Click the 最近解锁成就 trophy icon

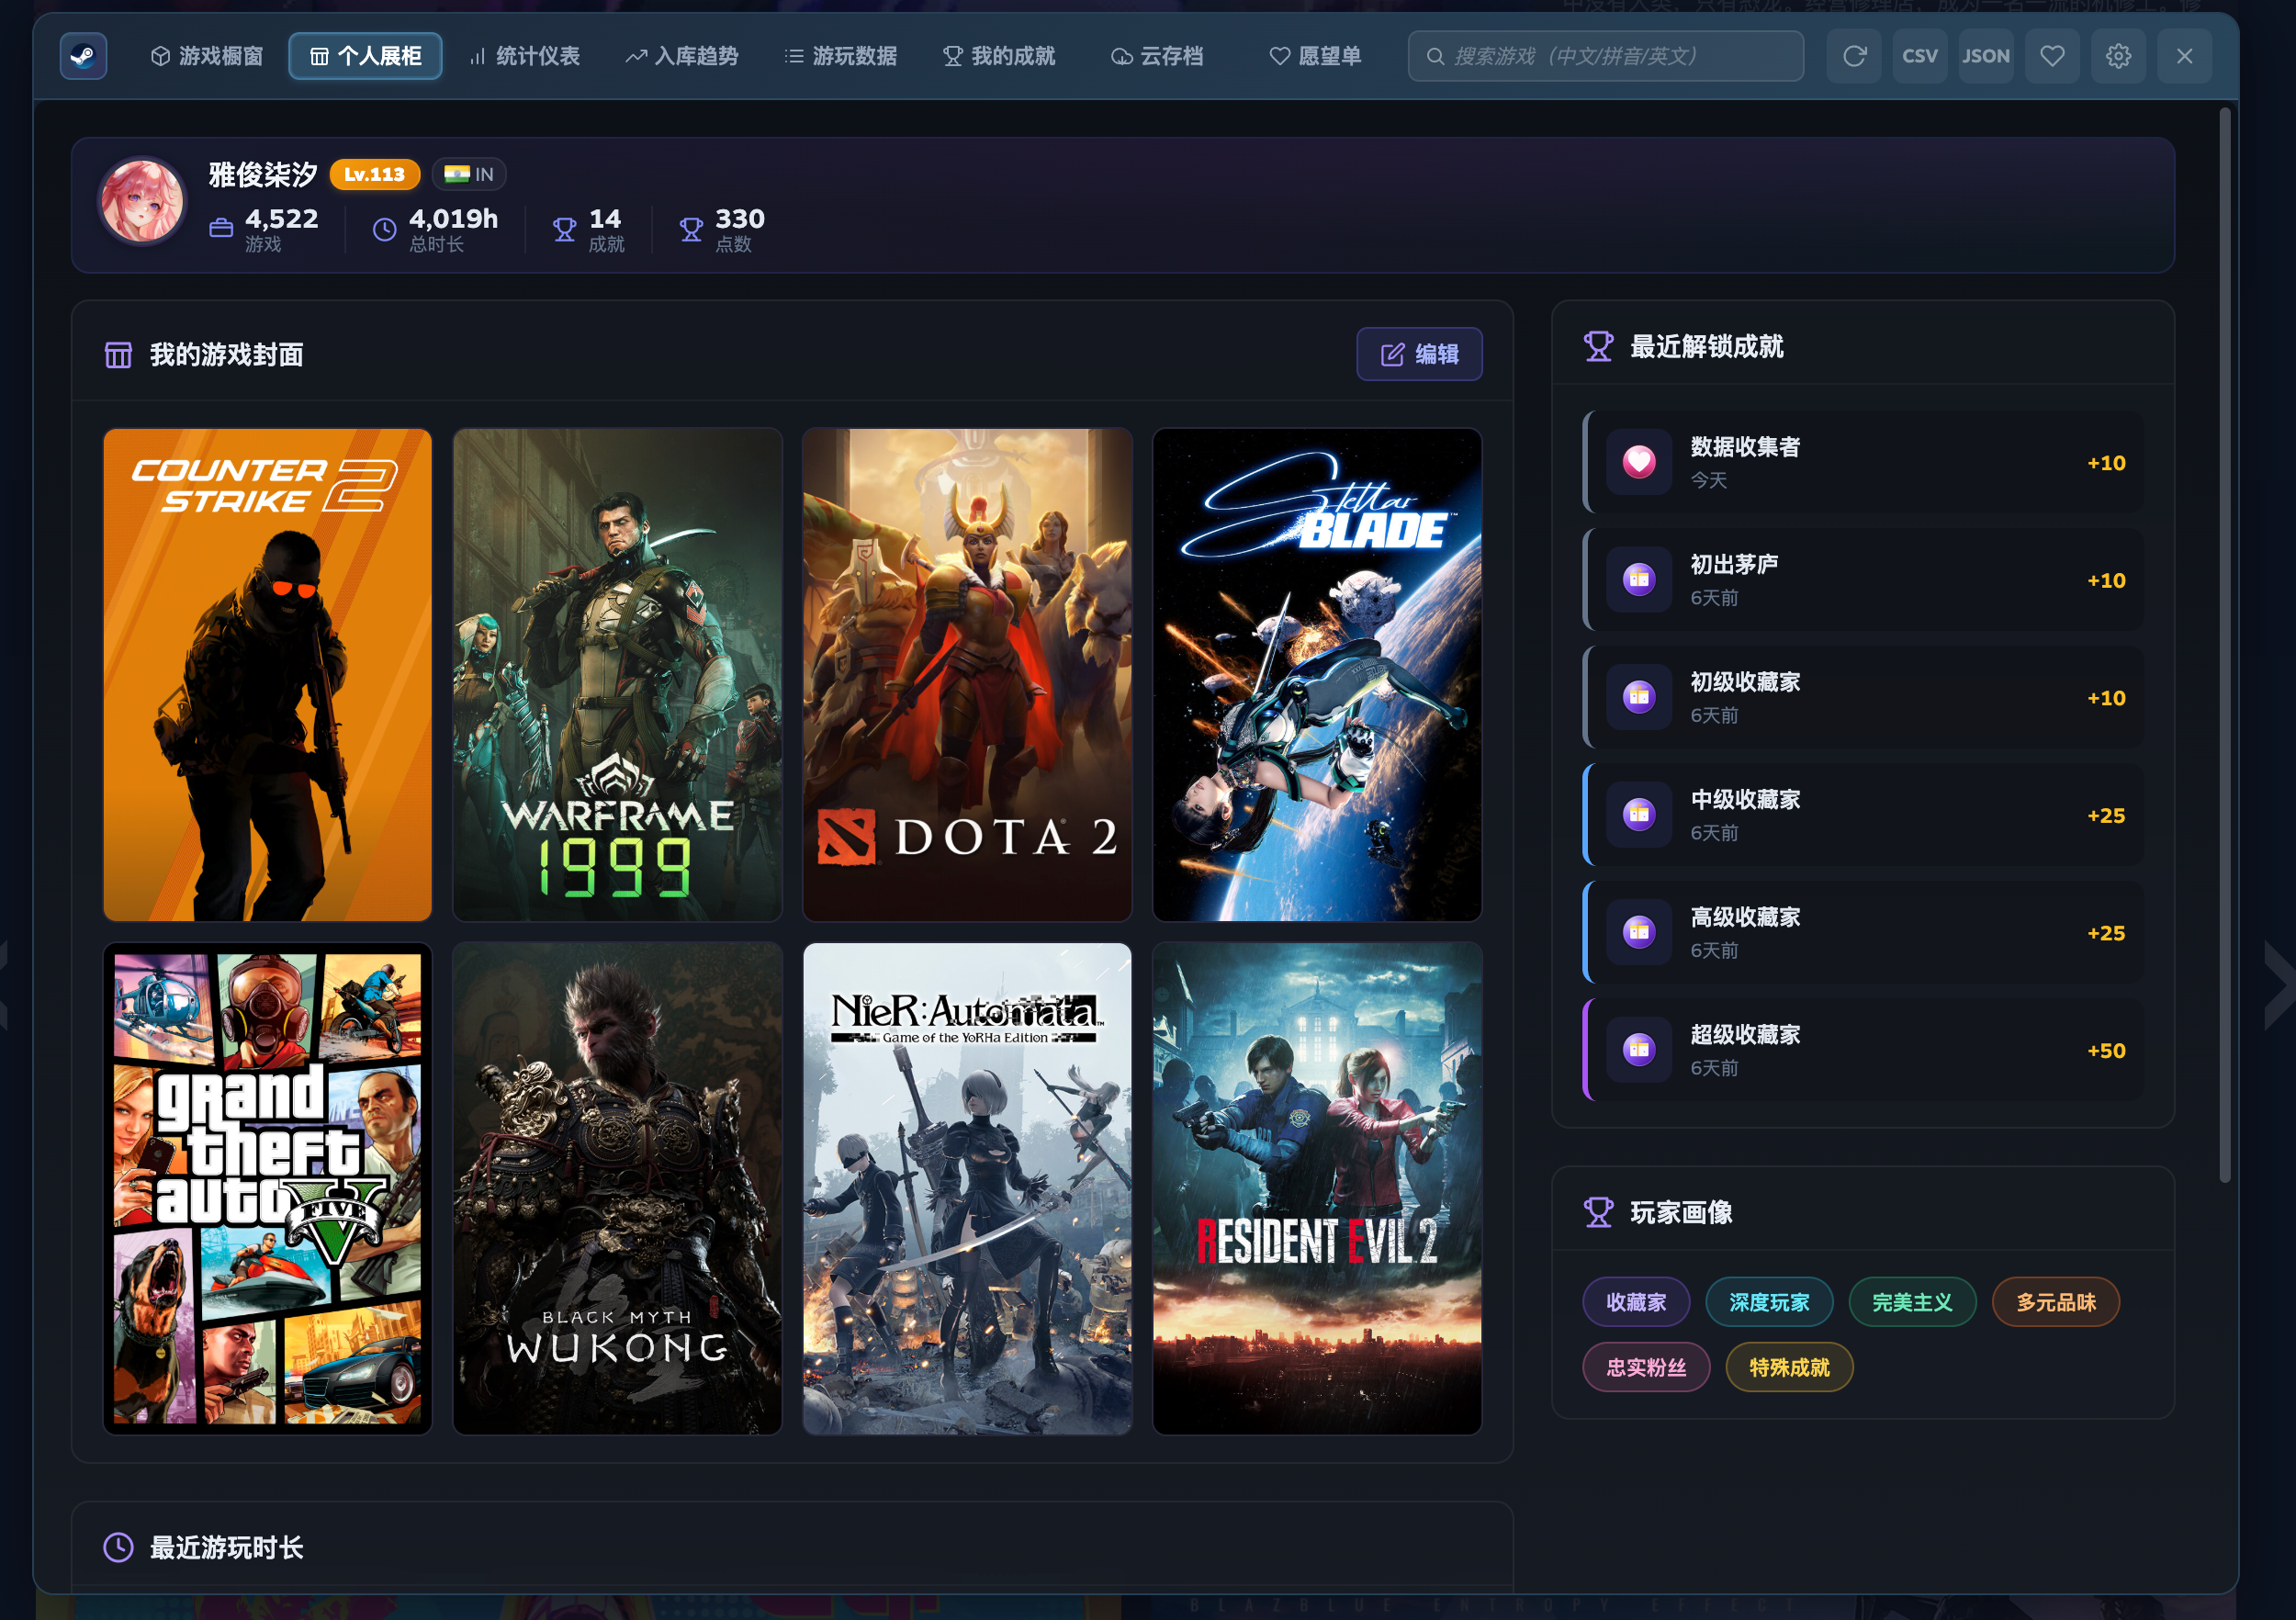[x=1599, y=346]
